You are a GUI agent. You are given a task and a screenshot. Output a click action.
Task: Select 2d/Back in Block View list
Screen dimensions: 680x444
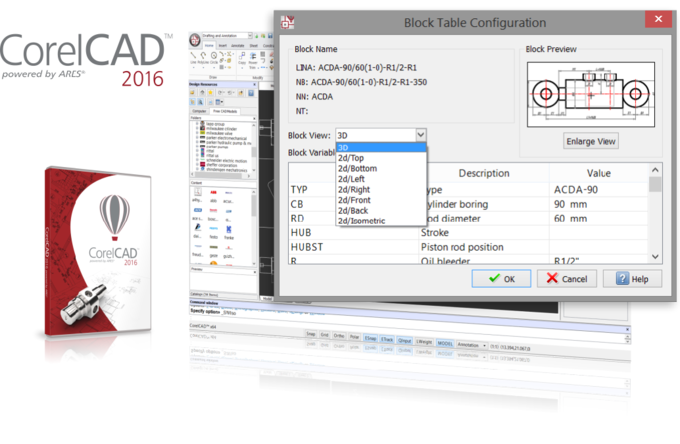point(381,210)
